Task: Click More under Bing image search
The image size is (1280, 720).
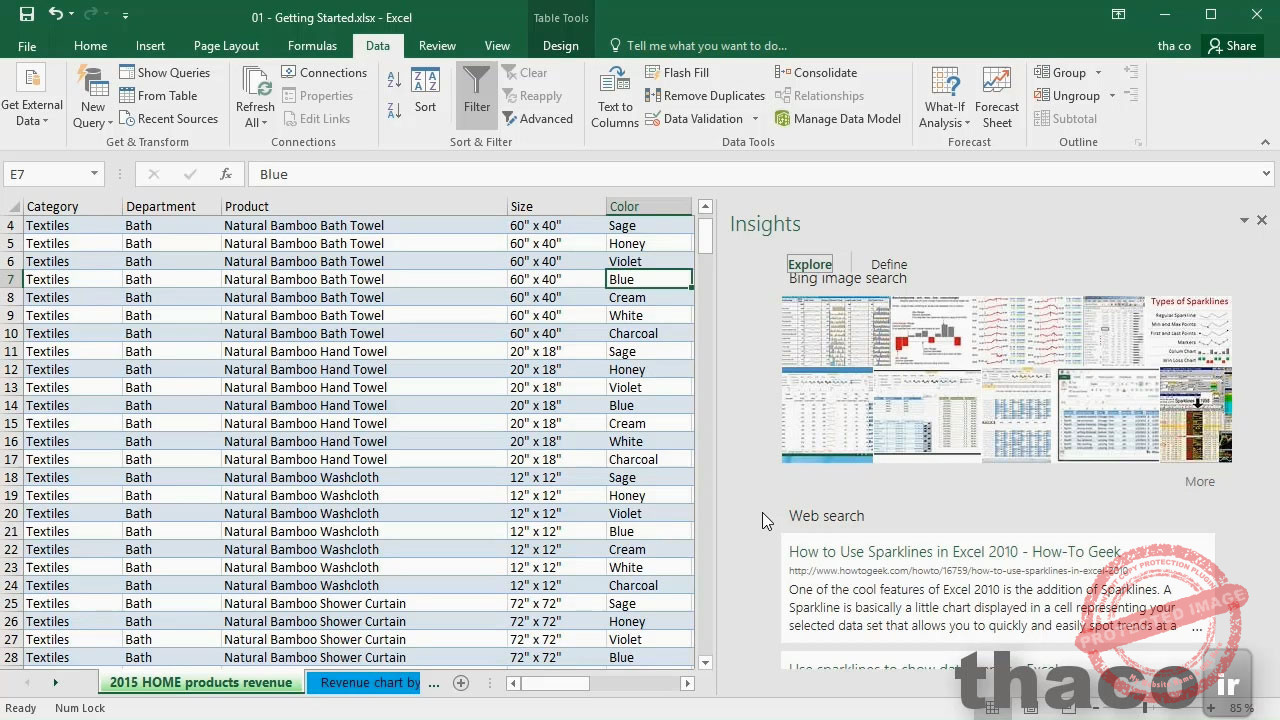Action: (x=1200, y=482)
